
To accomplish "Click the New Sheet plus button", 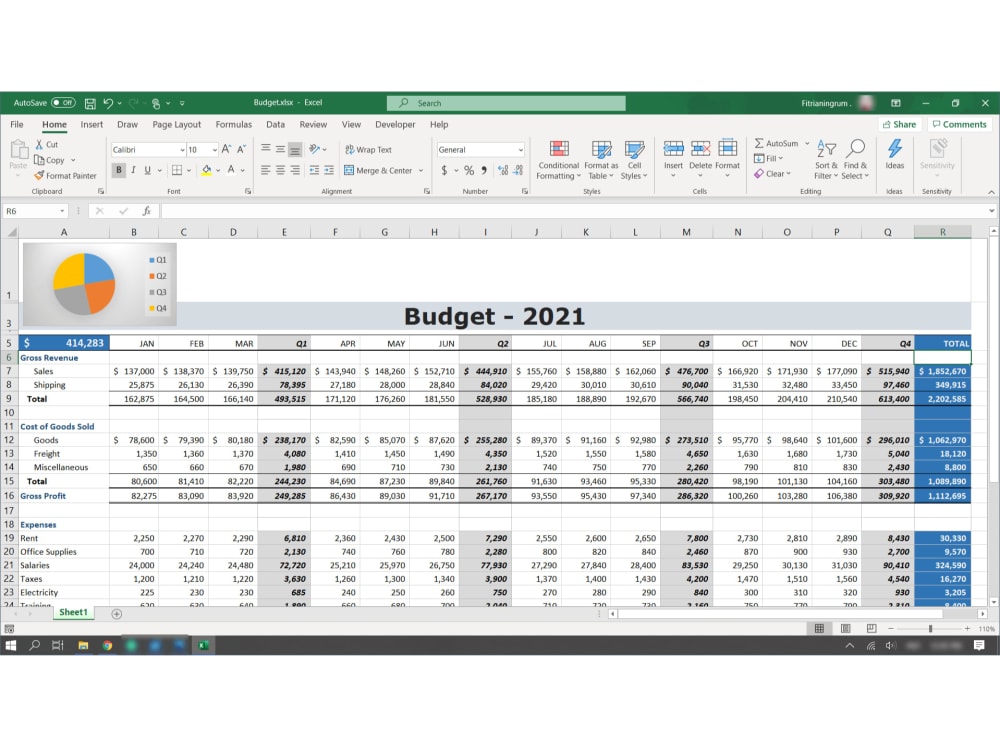I will tap(117, 614).
